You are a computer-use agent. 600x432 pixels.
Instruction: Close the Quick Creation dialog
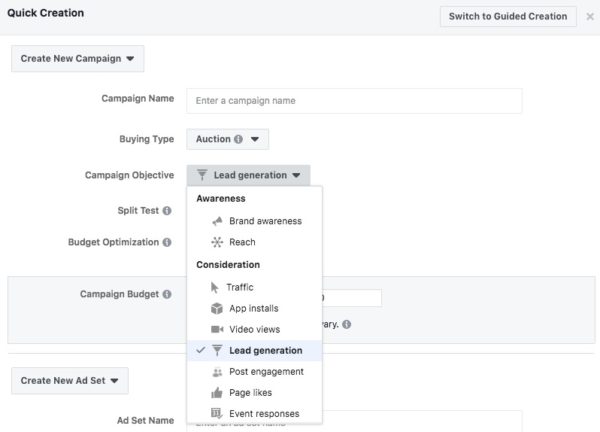point(590,17)
